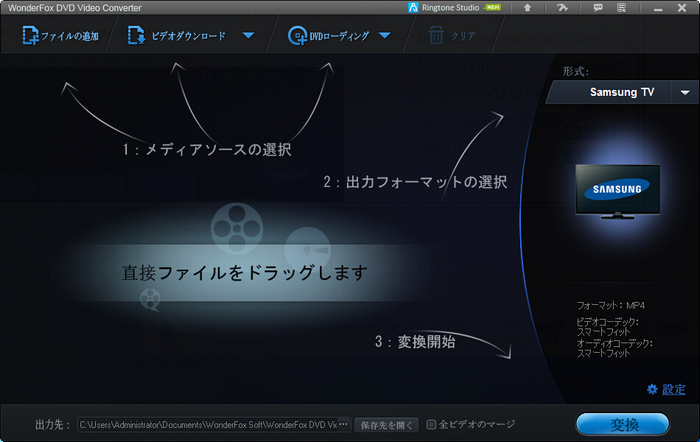Screen dimensions: 700x442
Task: Start conversion with the 変換 button
Action: click(623, 424)
